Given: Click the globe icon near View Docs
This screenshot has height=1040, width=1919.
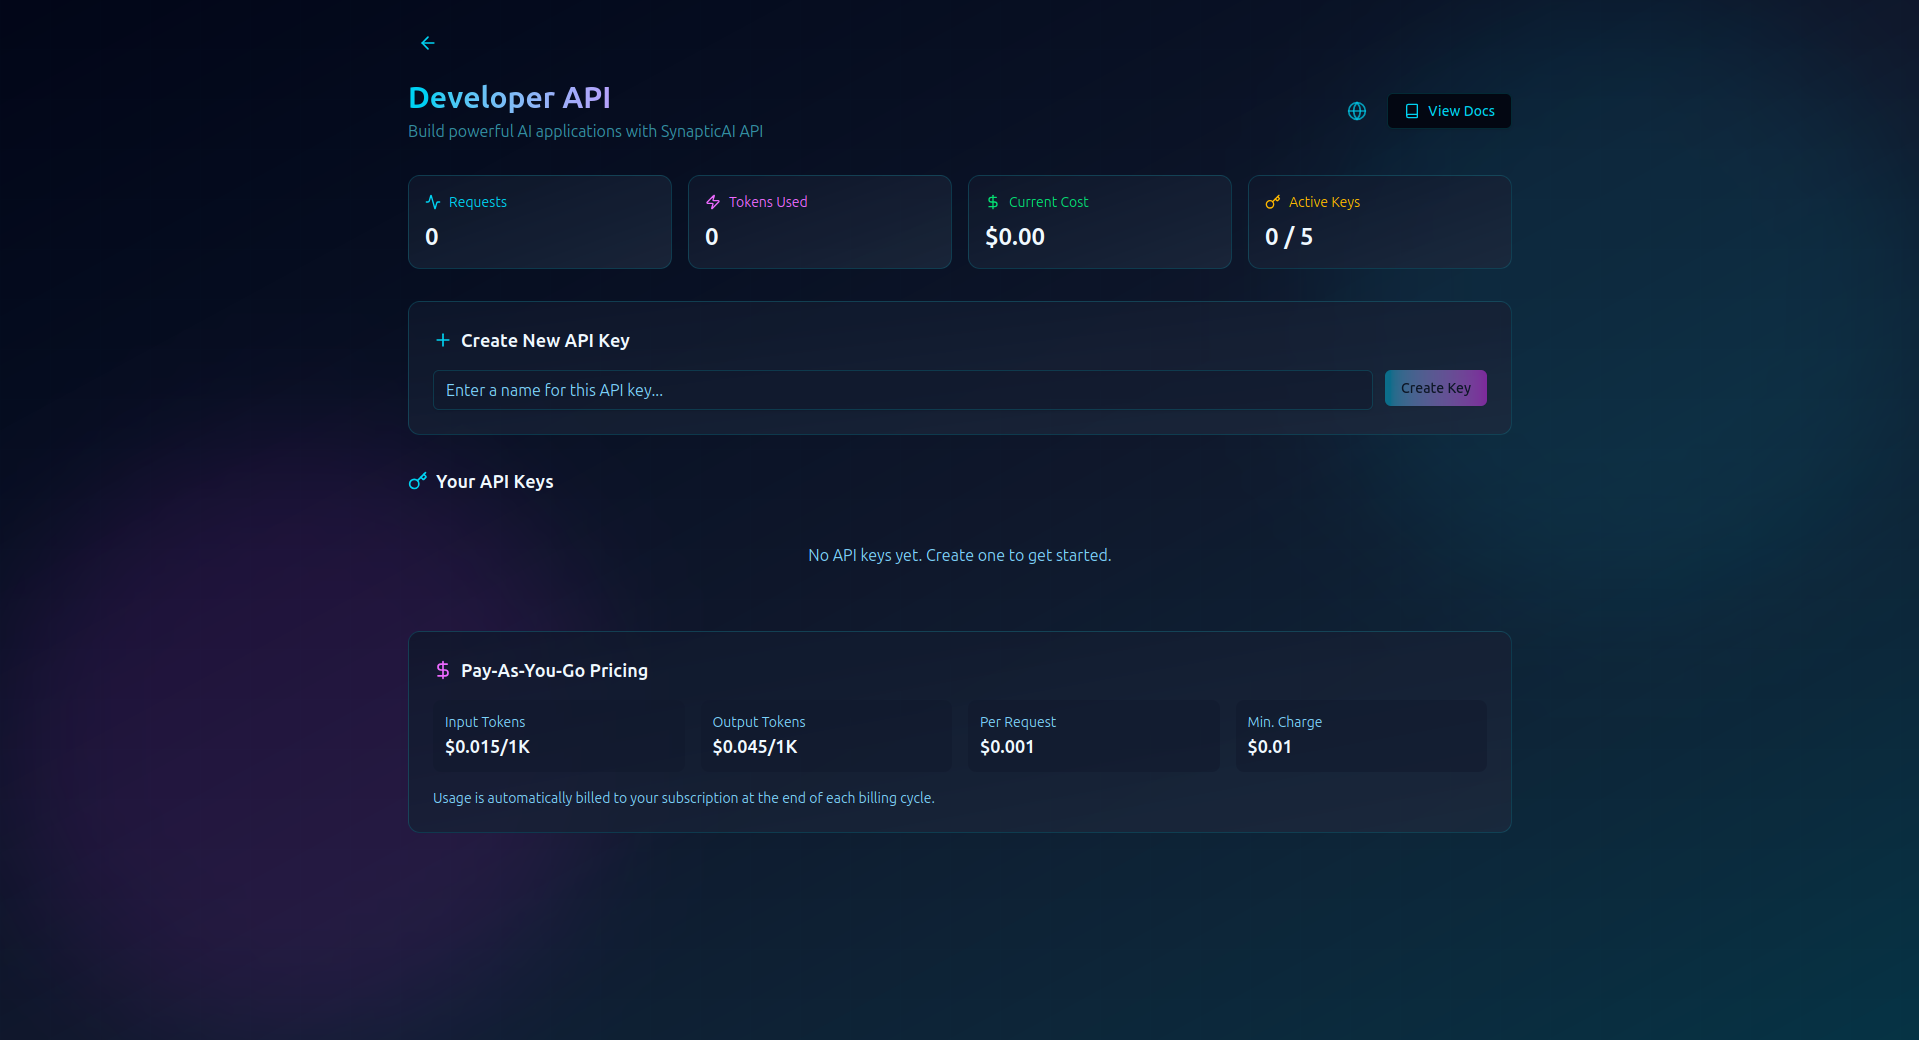Looking at the screenshot, I should click(x=1356, y=111).
